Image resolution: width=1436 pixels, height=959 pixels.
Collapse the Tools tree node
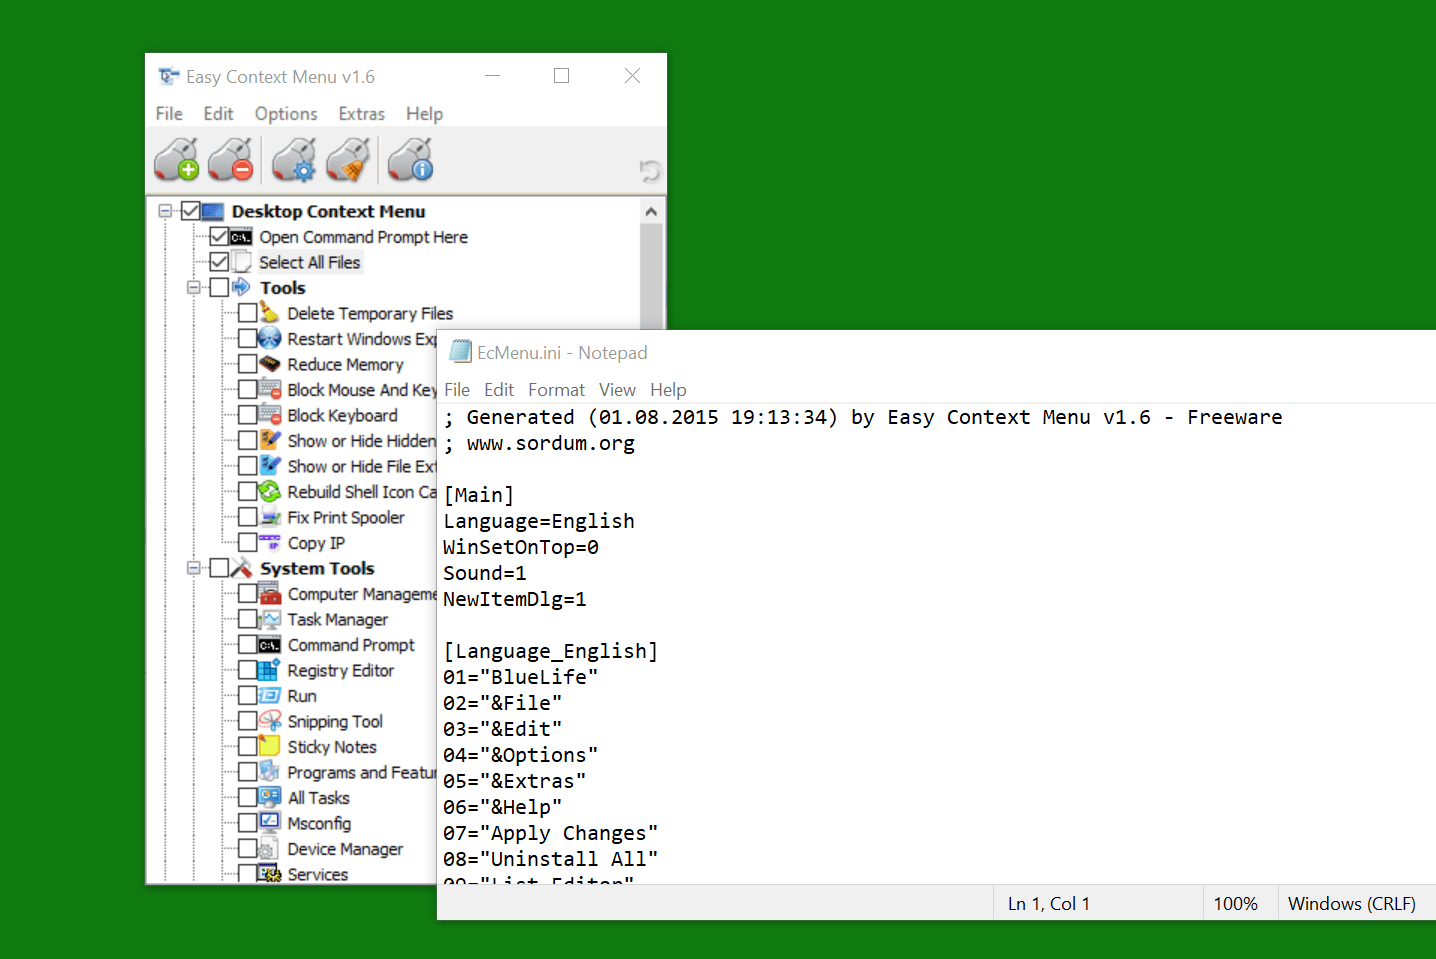pos(193,288)
